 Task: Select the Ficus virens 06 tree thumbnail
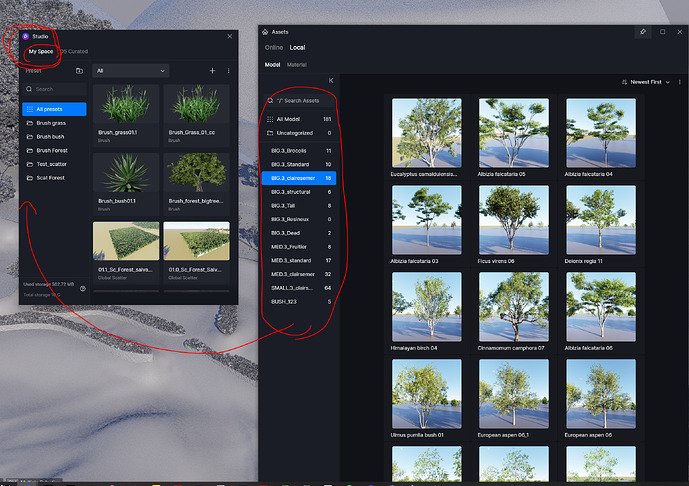[514, 218]
